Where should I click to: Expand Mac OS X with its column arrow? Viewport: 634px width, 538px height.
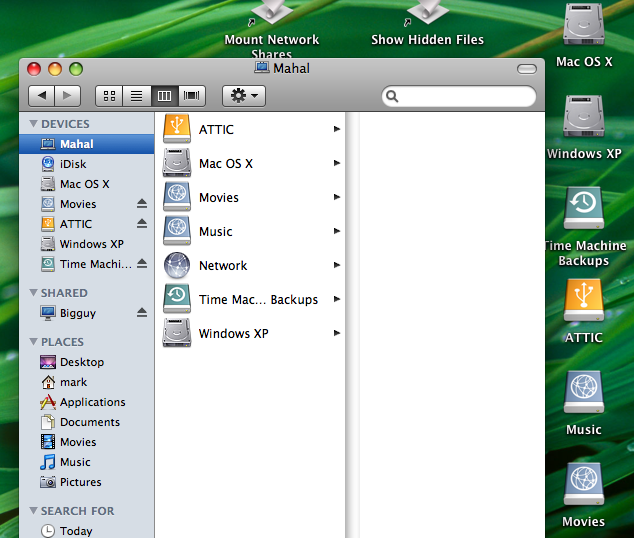(336, 163)
